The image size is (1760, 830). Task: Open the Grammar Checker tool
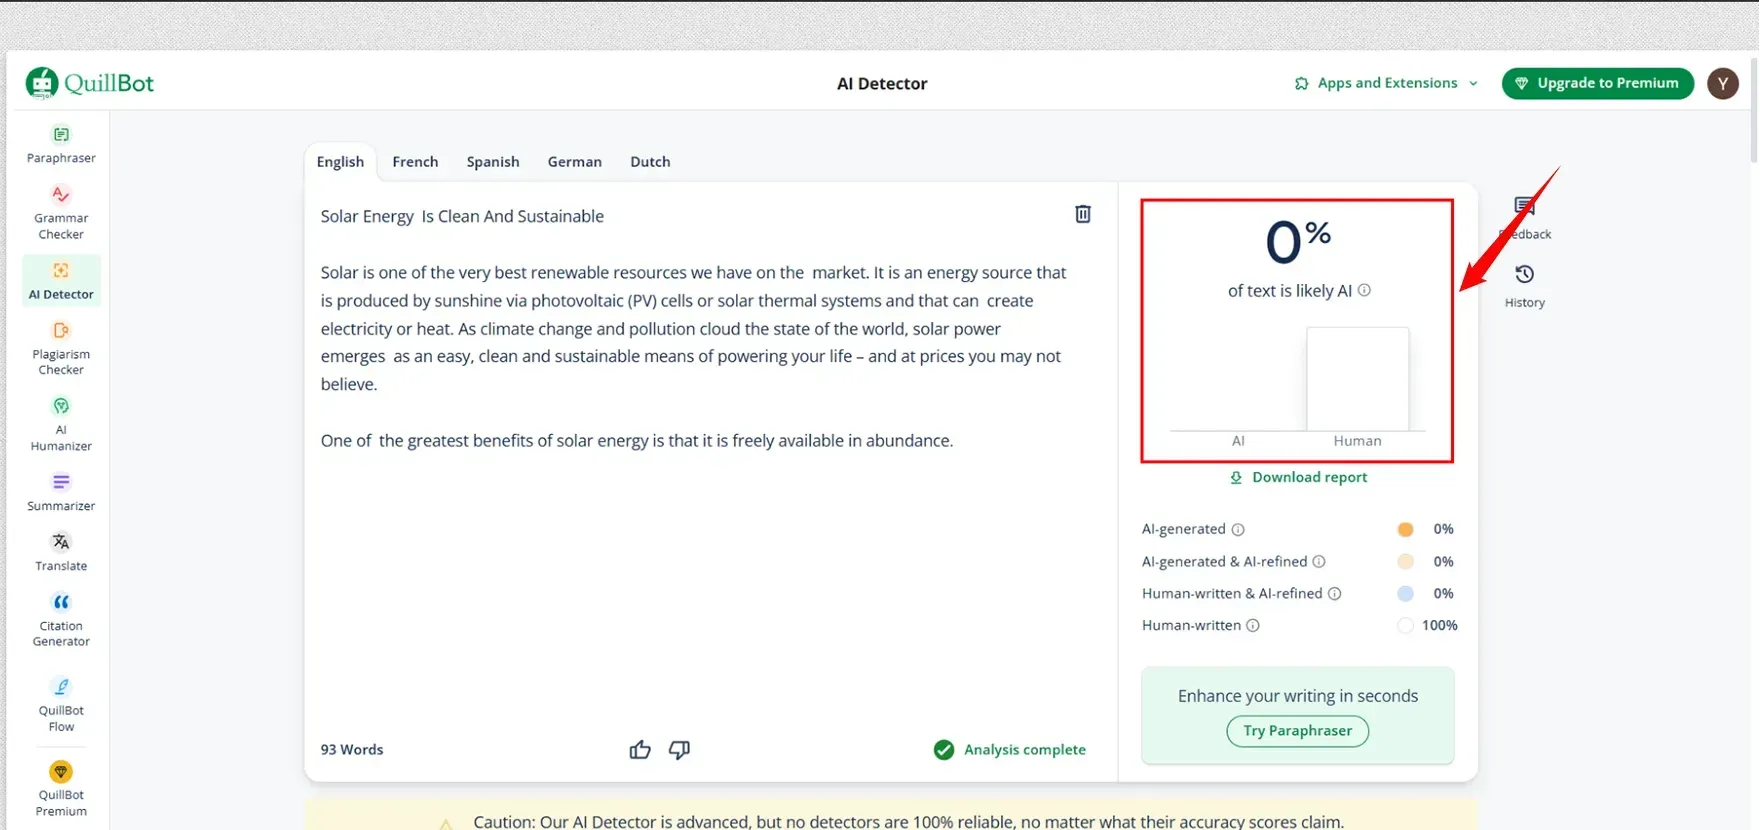tap(61, 213)
